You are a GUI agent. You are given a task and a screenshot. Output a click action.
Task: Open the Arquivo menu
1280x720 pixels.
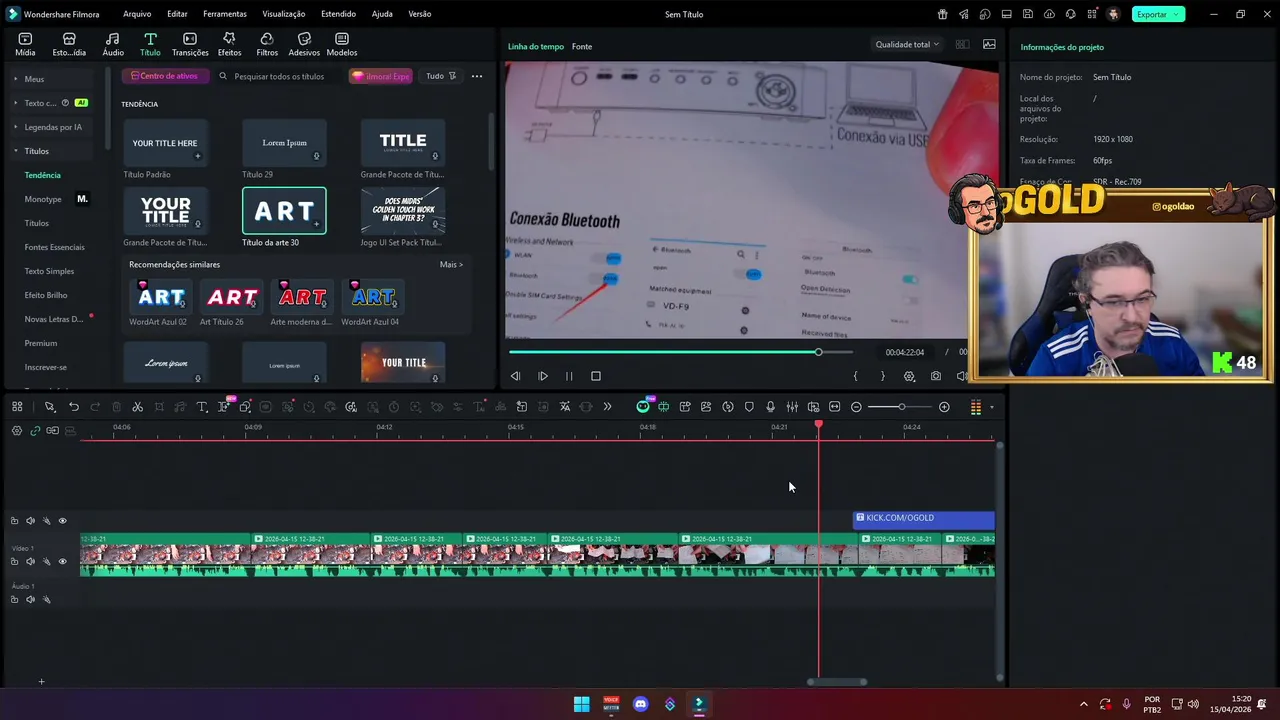[x=137, y=14]
